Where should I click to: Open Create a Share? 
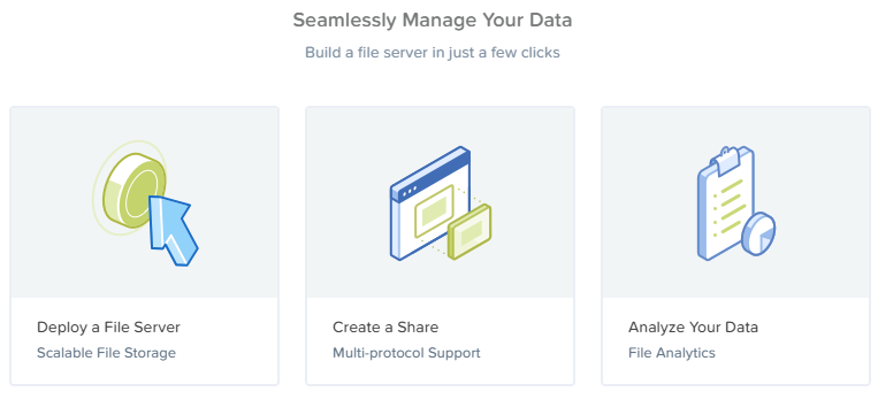[x=386, y=327]
